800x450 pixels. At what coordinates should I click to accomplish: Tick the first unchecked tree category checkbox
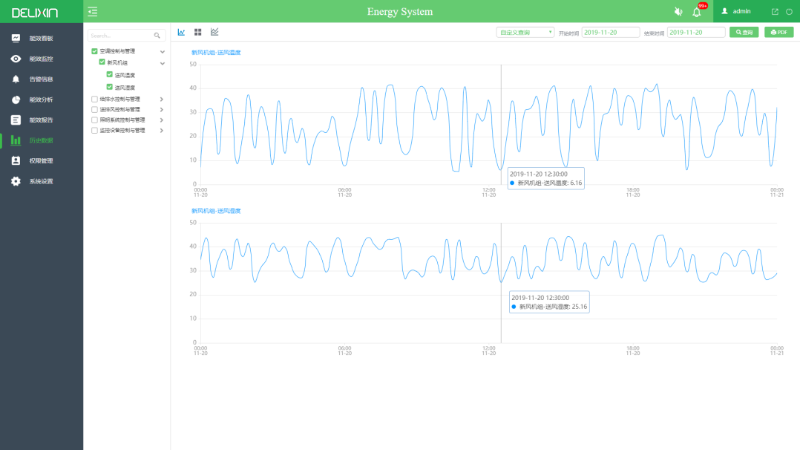coord(94,99)
